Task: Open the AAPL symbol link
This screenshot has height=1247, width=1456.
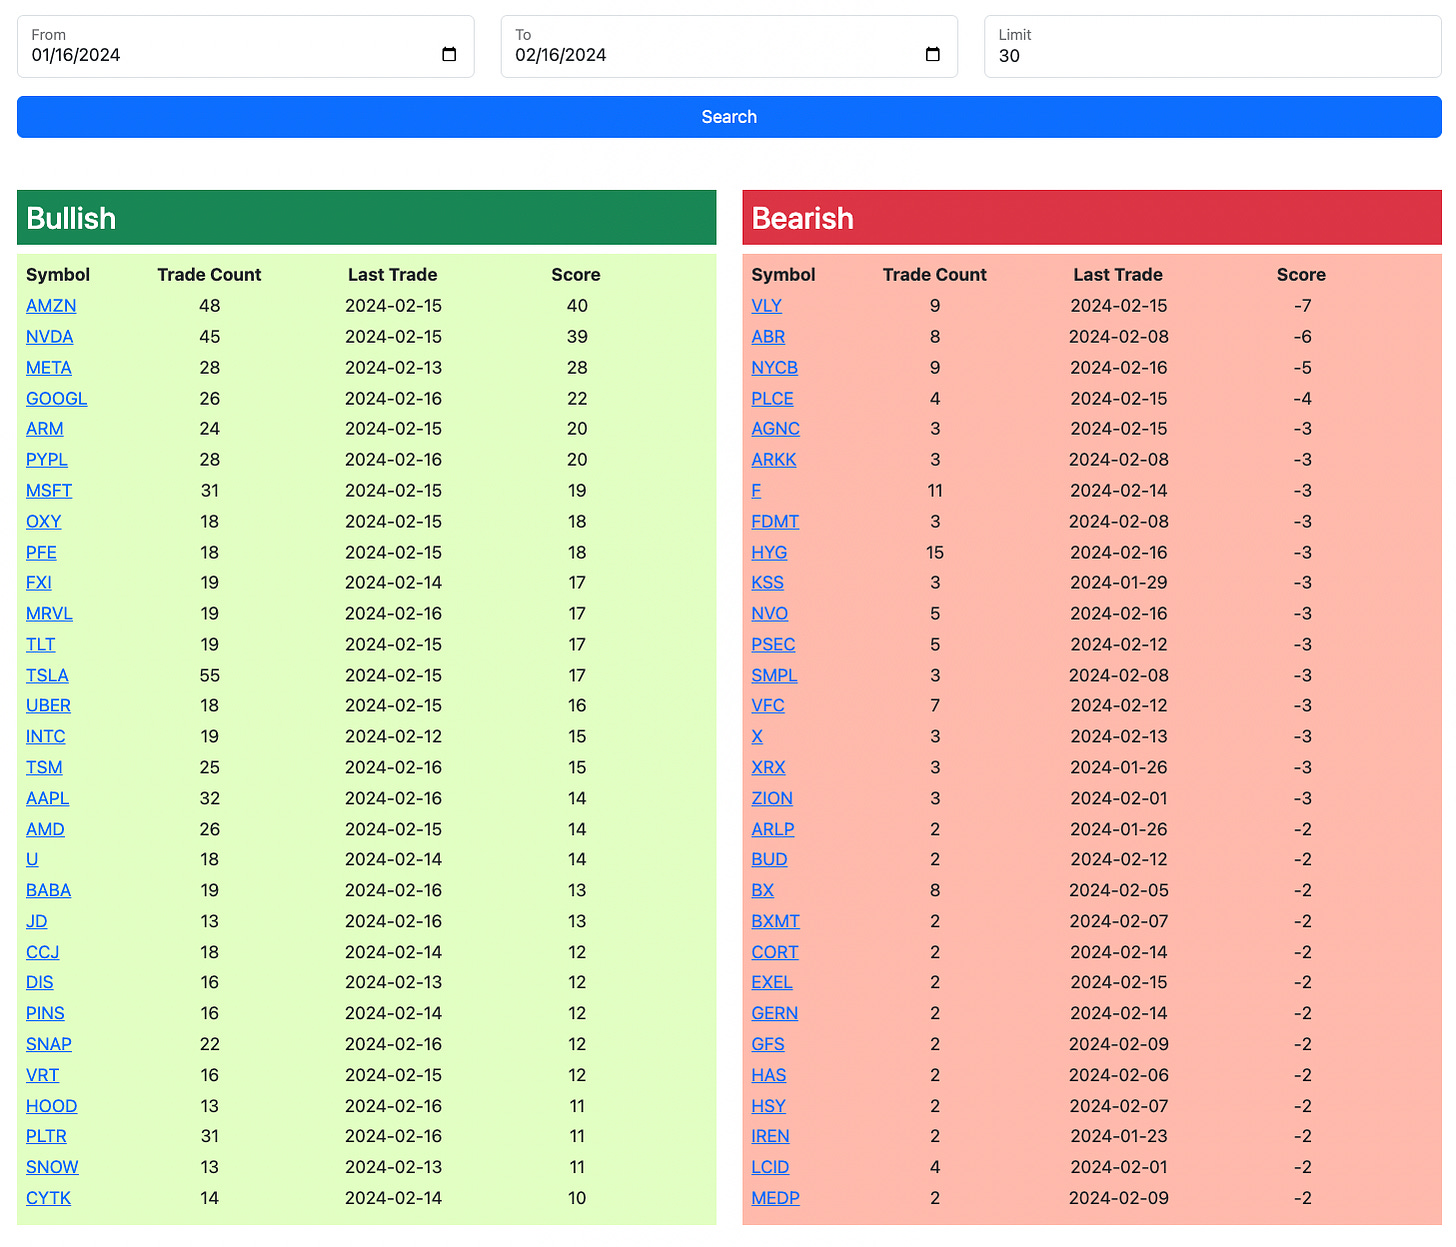Action: tap(48, 799)
